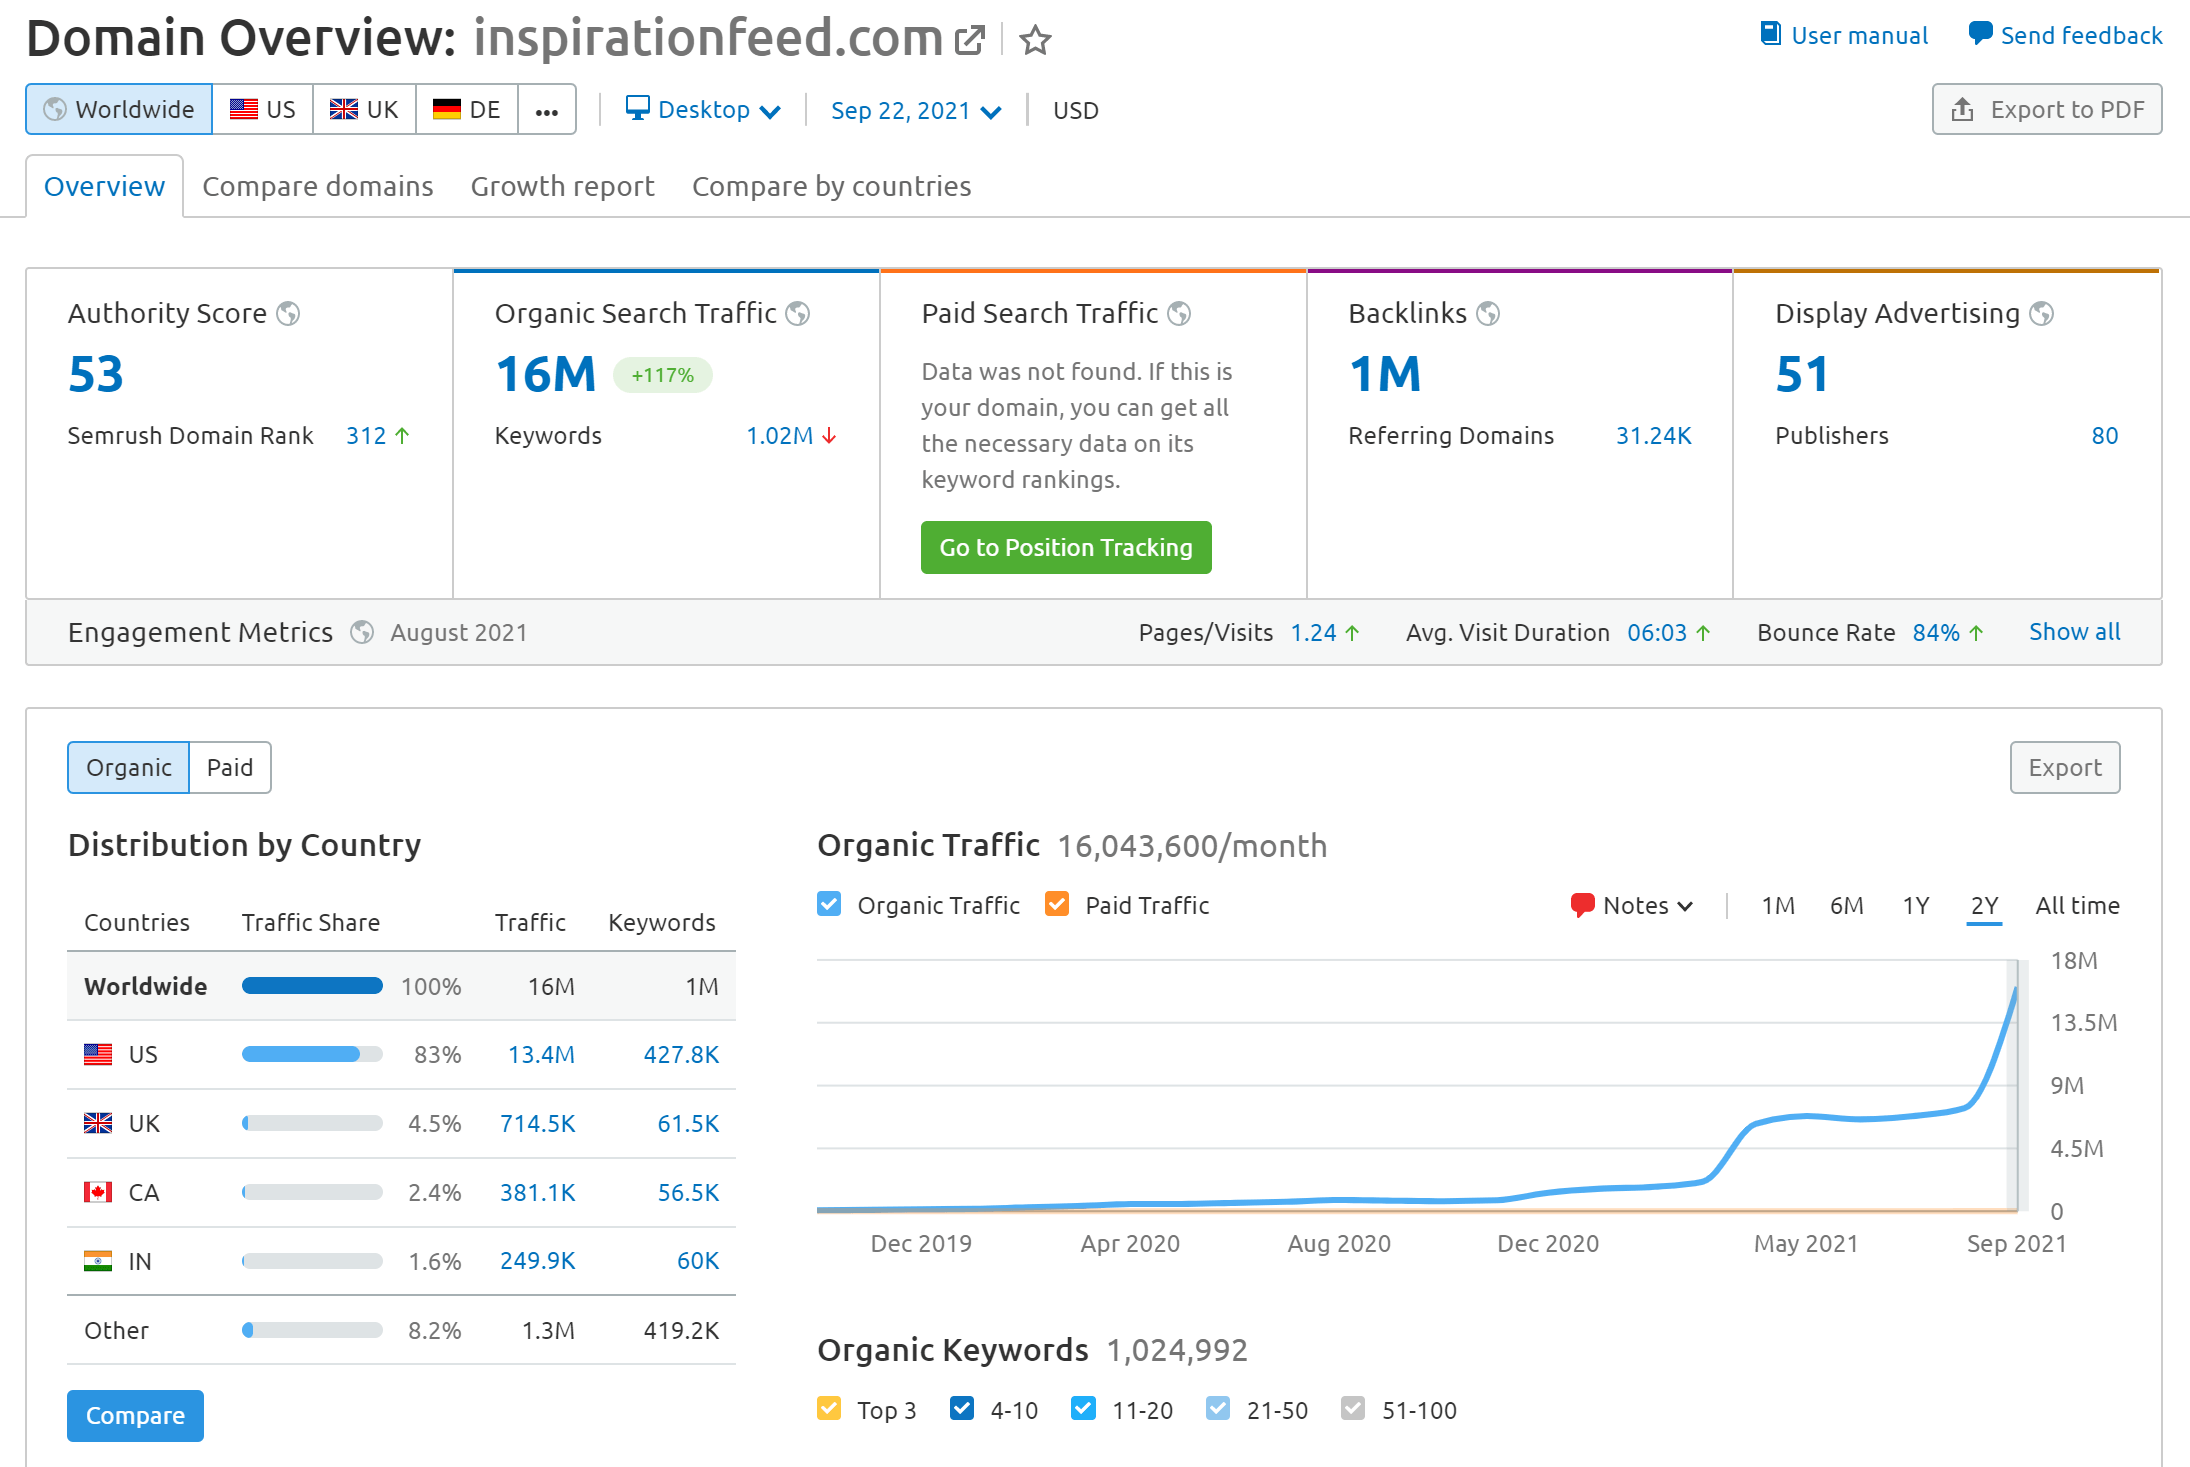
Task: Click the Show all engagement link
Action: coord(2075,632)
